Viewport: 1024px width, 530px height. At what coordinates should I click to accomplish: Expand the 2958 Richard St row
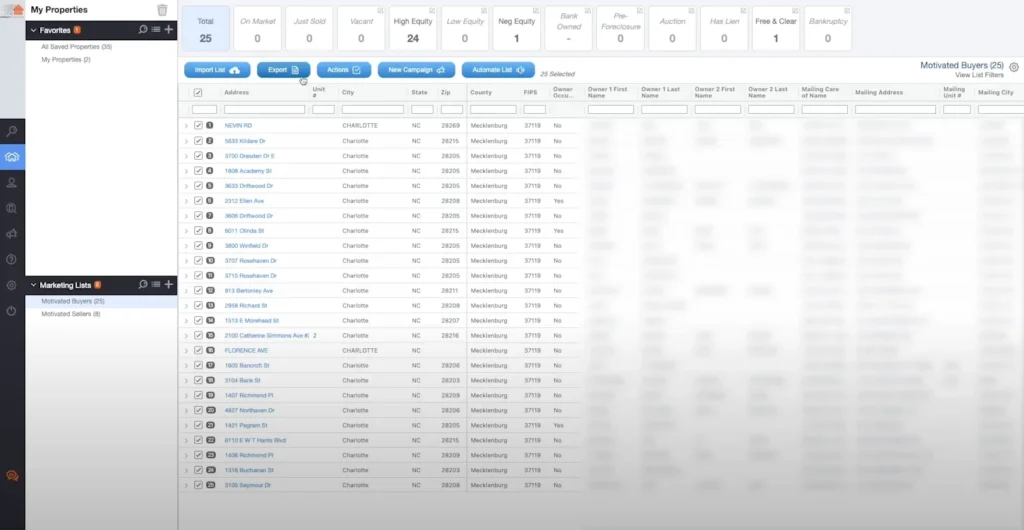[186, 305]
